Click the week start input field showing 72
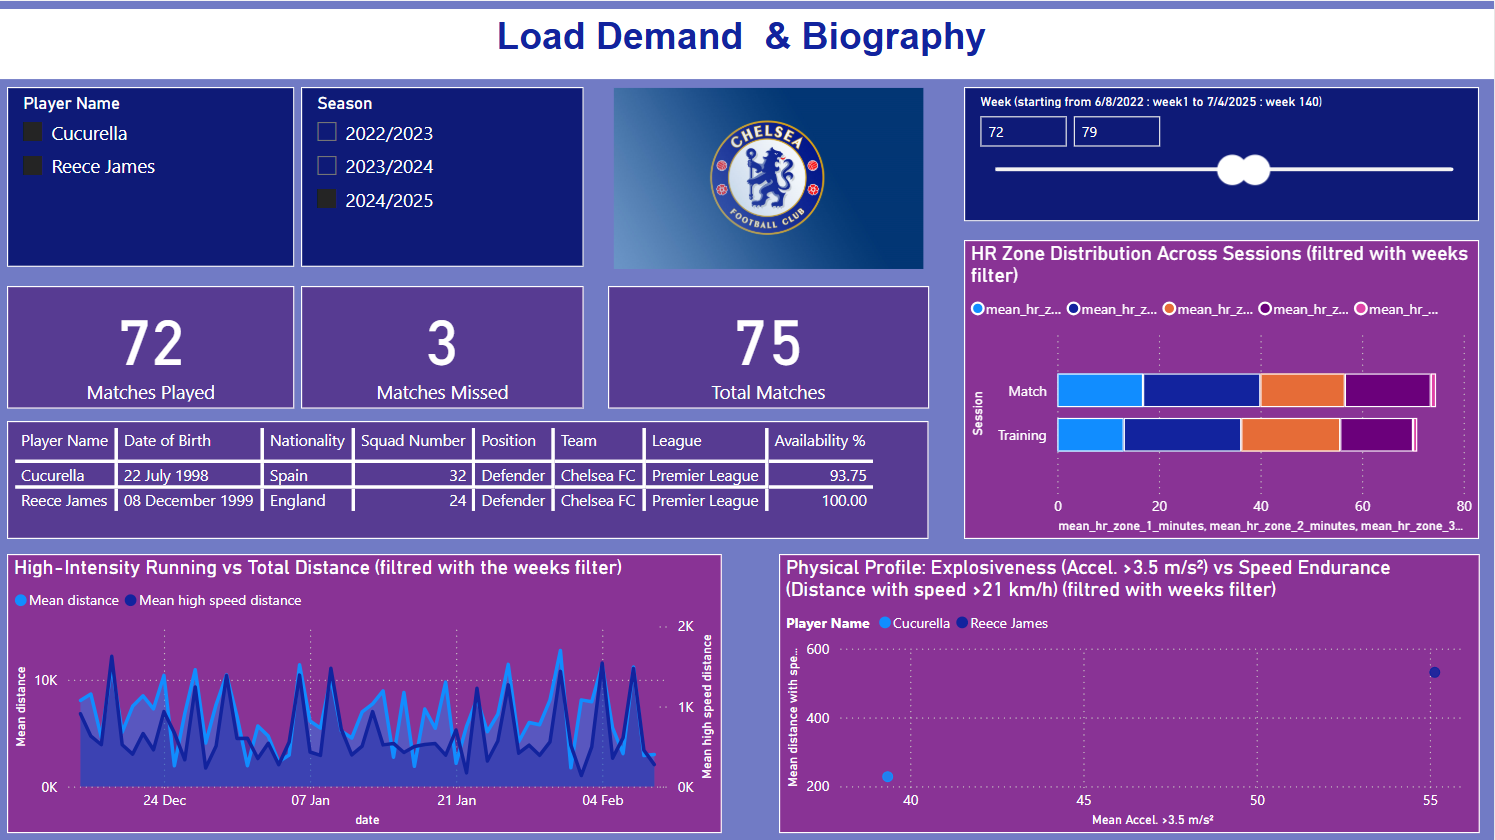1495x840 pixels. click(x=1023, y=132)
